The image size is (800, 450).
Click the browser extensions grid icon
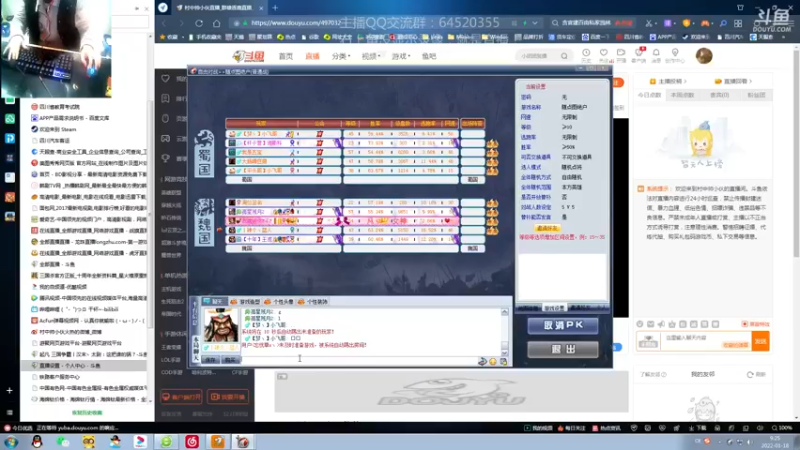click(738, 23)
